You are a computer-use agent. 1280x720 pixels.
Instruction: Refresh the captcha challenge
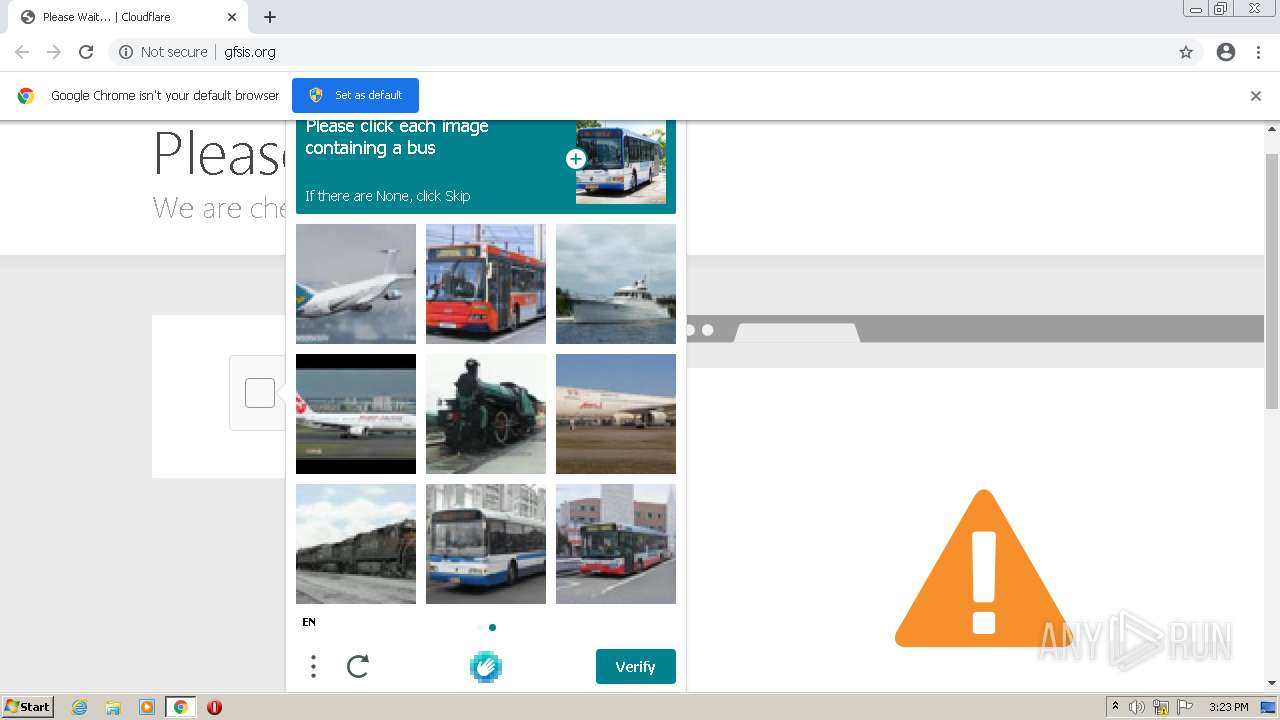point(358,666)
